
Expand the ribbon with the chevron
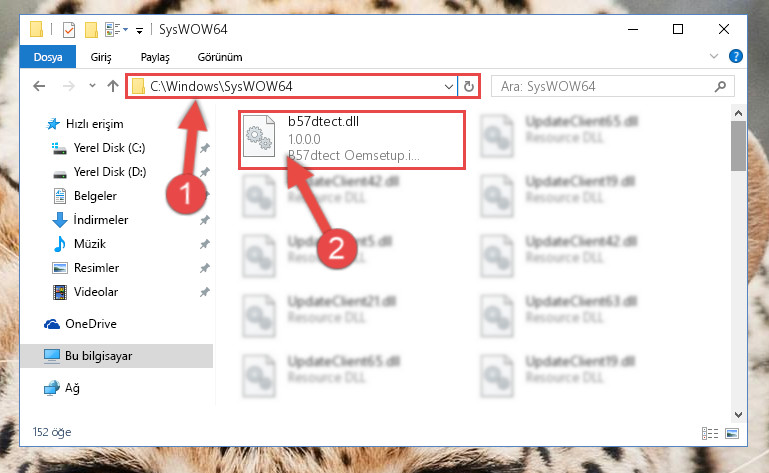tap(714, 56)
